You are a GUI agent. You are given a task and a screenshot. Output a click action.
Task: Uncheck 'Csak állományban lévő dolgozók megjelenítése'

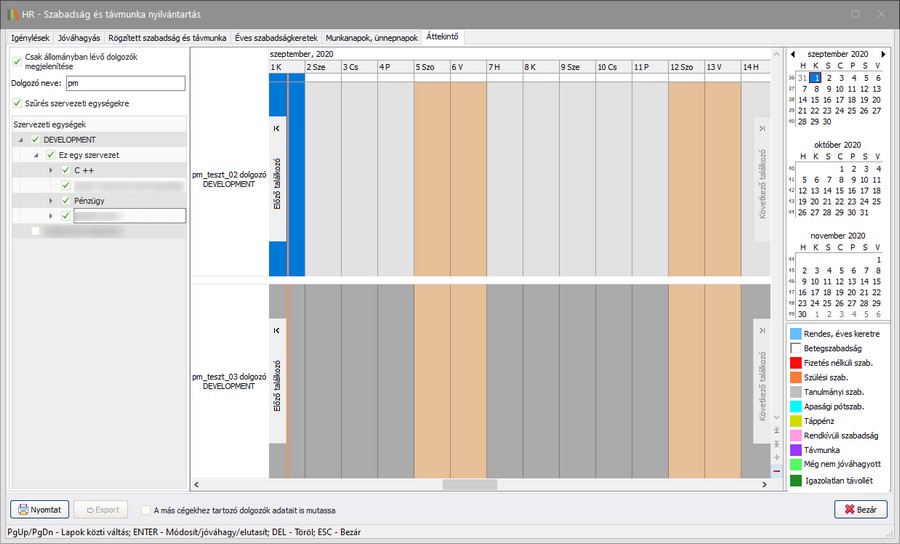16,60
